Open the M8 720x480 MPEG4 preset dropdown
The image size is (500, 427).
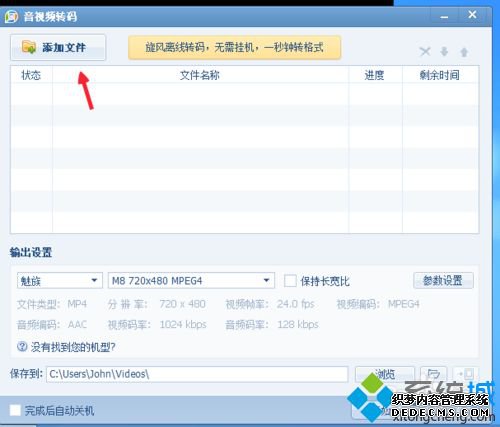pyautogui.click(x=191, y=281)
